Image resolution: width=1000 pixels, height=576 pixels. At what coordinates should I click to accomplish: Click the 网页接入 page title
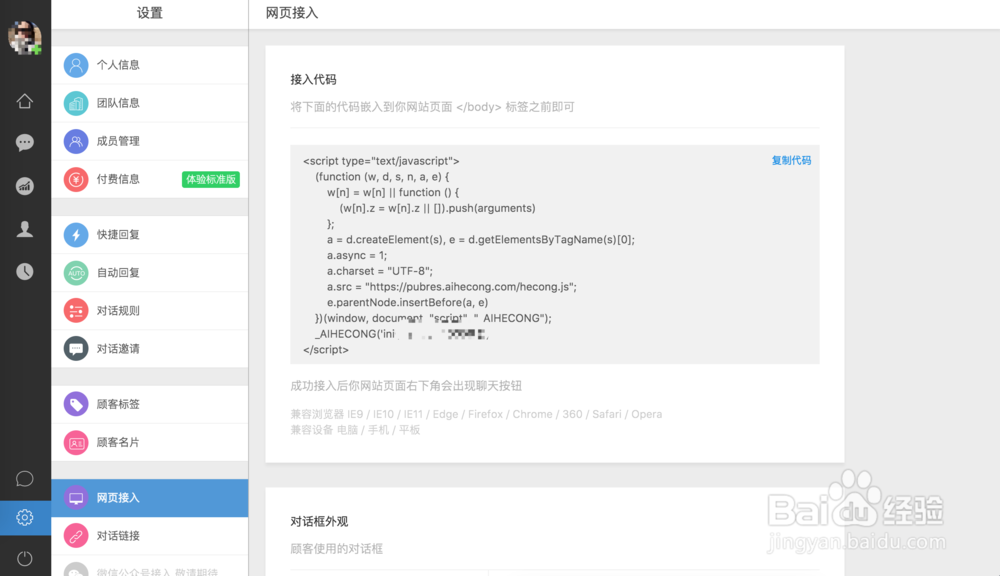click(291, 13)
